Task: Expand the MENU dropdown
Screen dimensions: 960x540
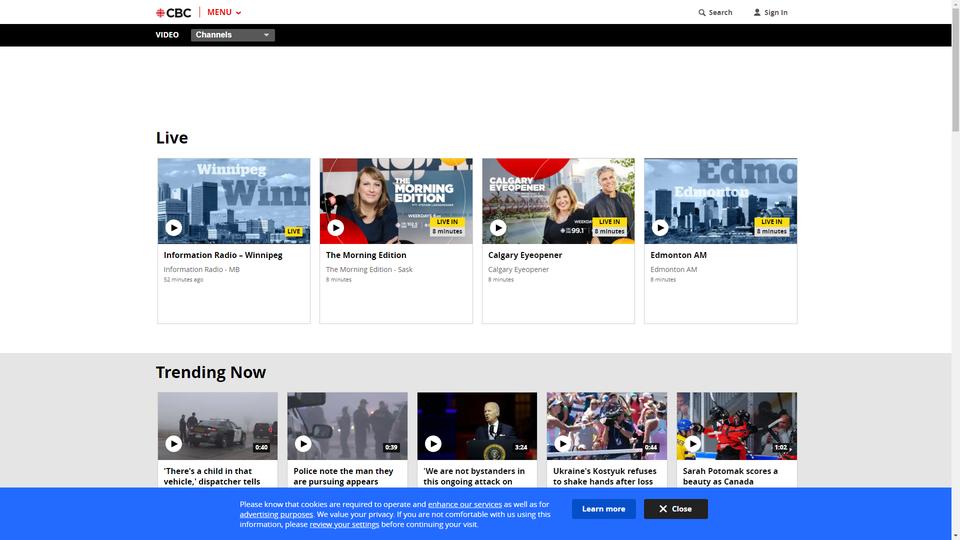Action: (x=224, y=12)
